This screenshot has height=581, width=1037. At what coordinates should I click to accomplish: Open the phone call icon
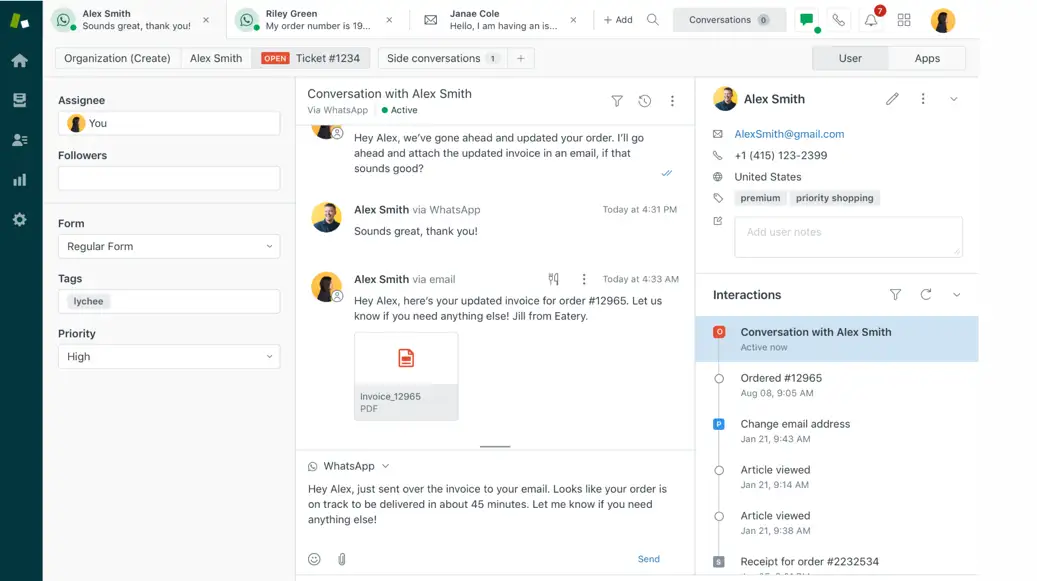tap(839, 20)
